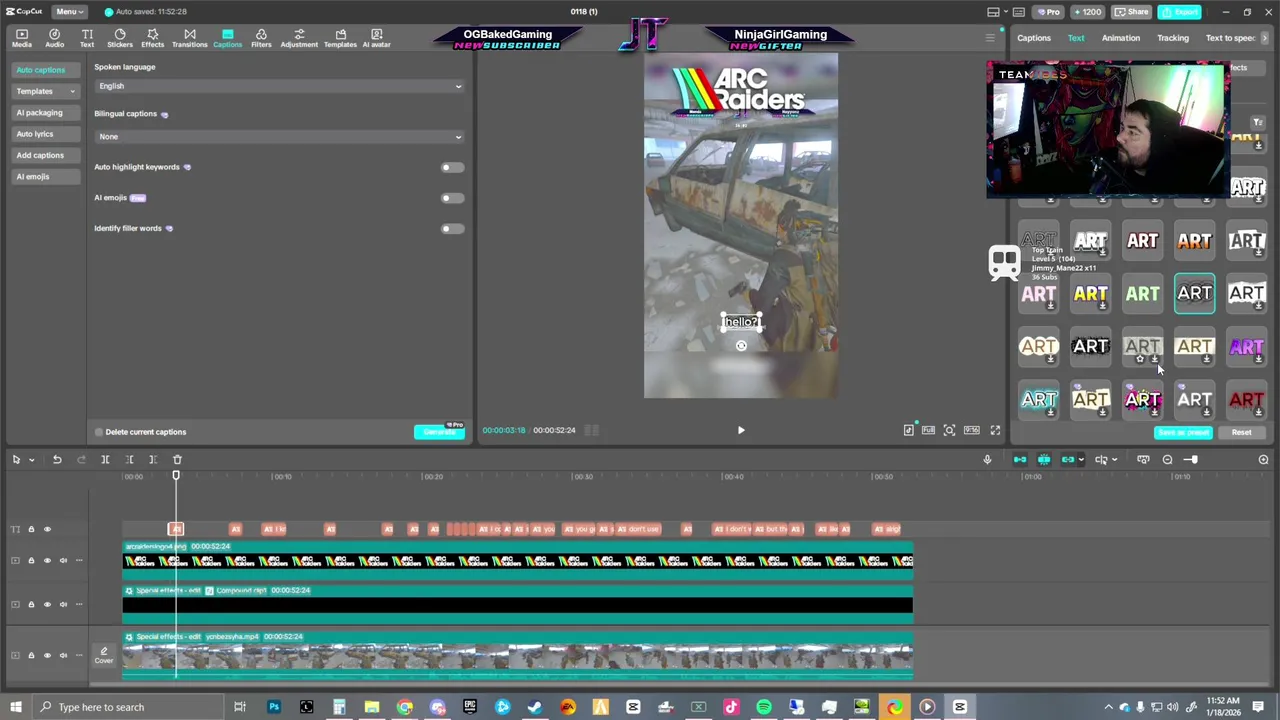The width and height of the screenshot is (1280, 720).
Task: Open the Spoken language English dropdown
Action: tap(279, 86)
